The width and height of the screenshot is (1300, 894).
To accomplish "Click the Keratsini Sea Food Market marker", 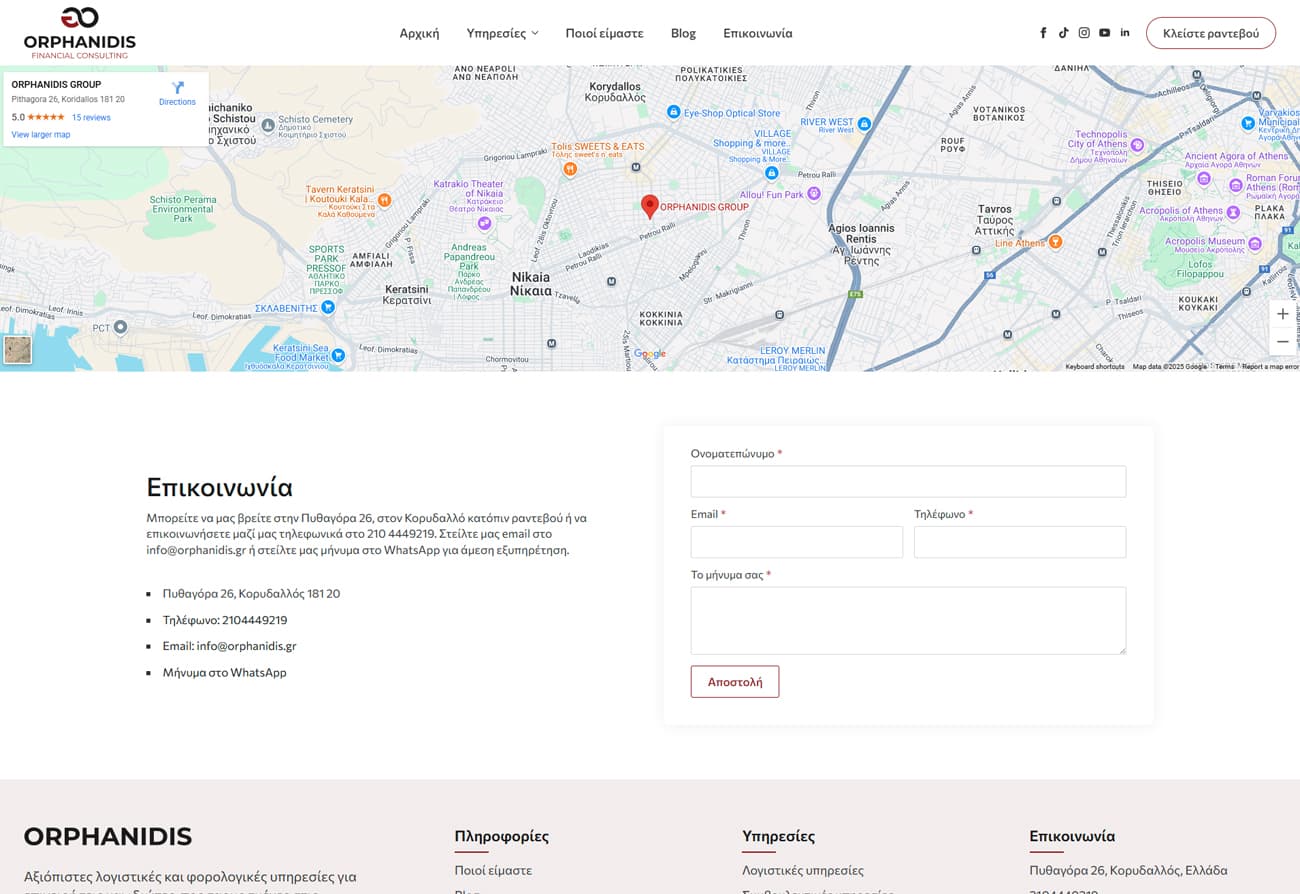I will (338, 354).
